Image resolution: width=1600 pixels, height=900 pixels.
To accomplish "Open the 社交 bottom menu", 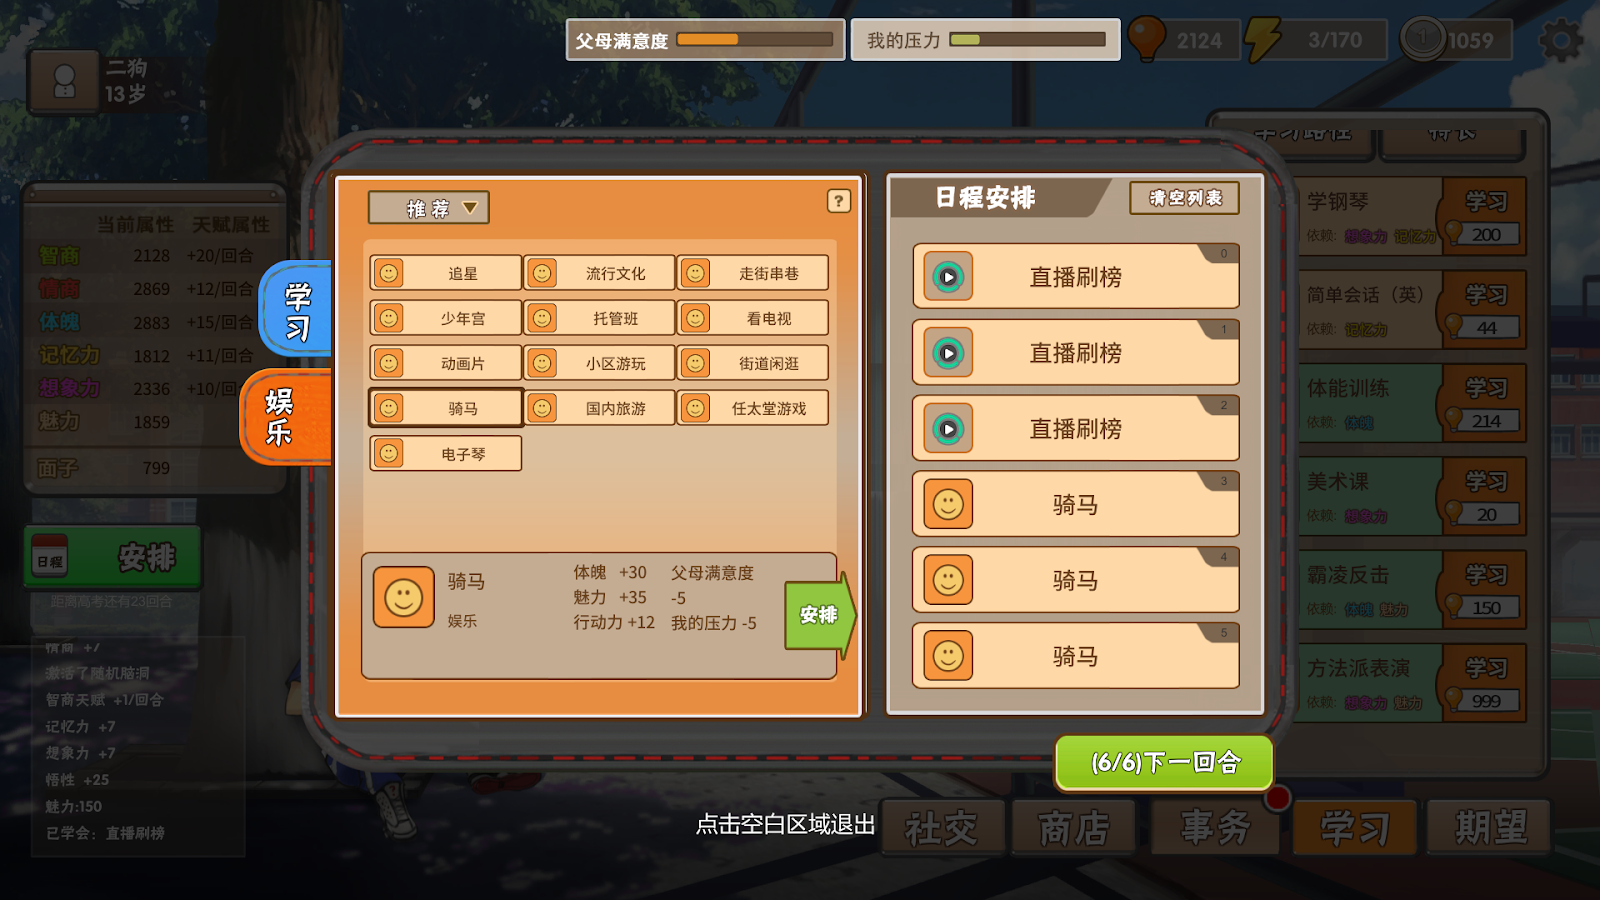I will click(x=942, y=827).
